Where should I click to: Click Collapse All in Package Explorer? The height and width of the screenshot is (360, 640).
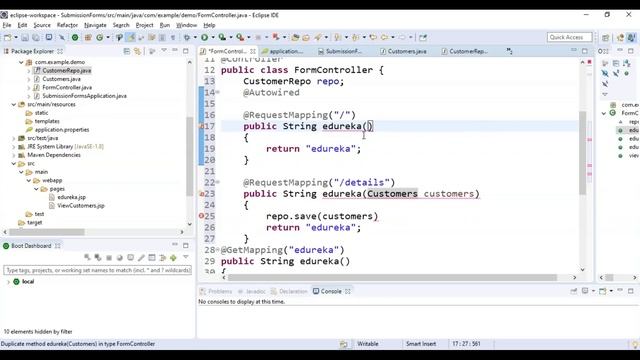(x=127, y=51)
